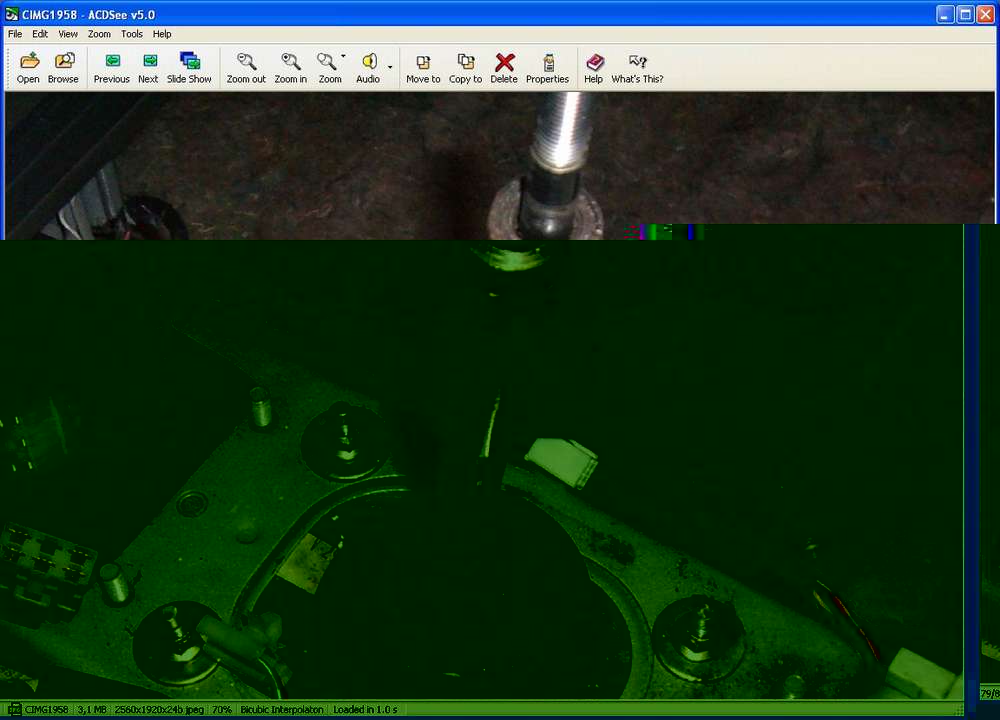Click the Audio speaker icon
Viewport: 1000px width, 720px height.
coord(368,68)
